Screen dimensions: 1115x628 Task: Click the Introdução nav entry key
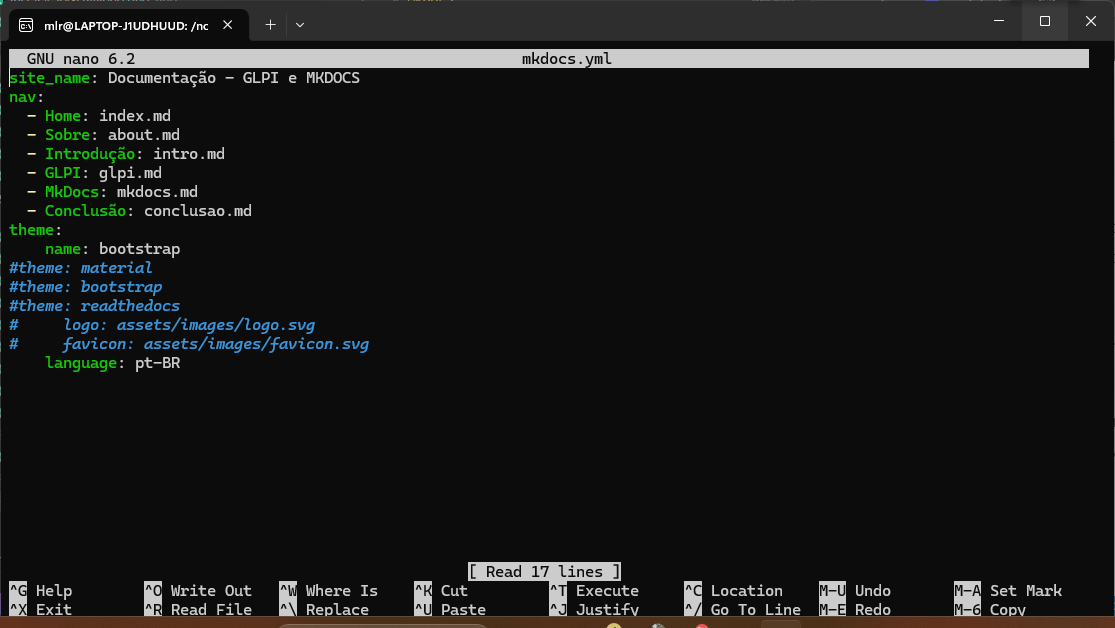90,154
